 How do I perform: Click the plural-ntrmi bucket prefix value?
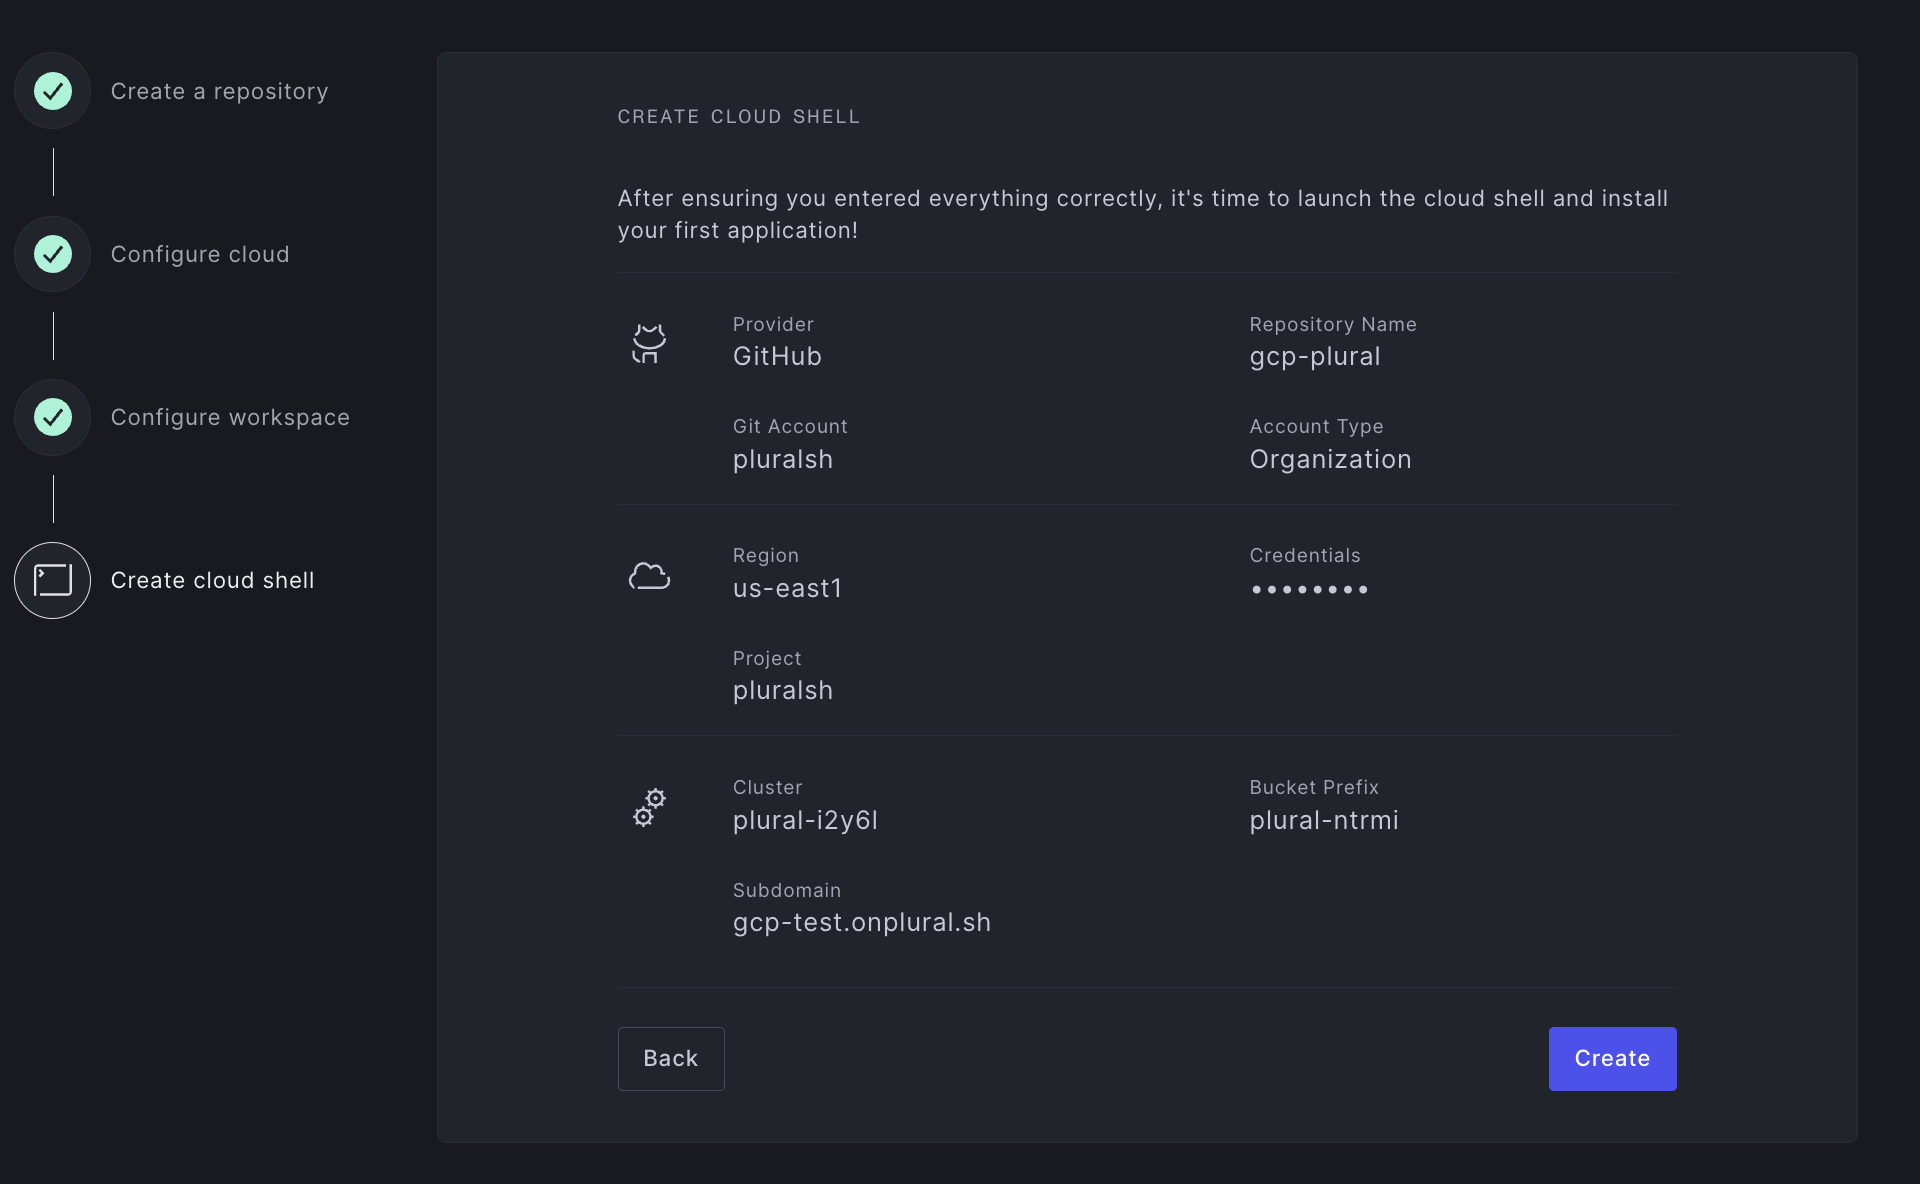(1324, 820)
